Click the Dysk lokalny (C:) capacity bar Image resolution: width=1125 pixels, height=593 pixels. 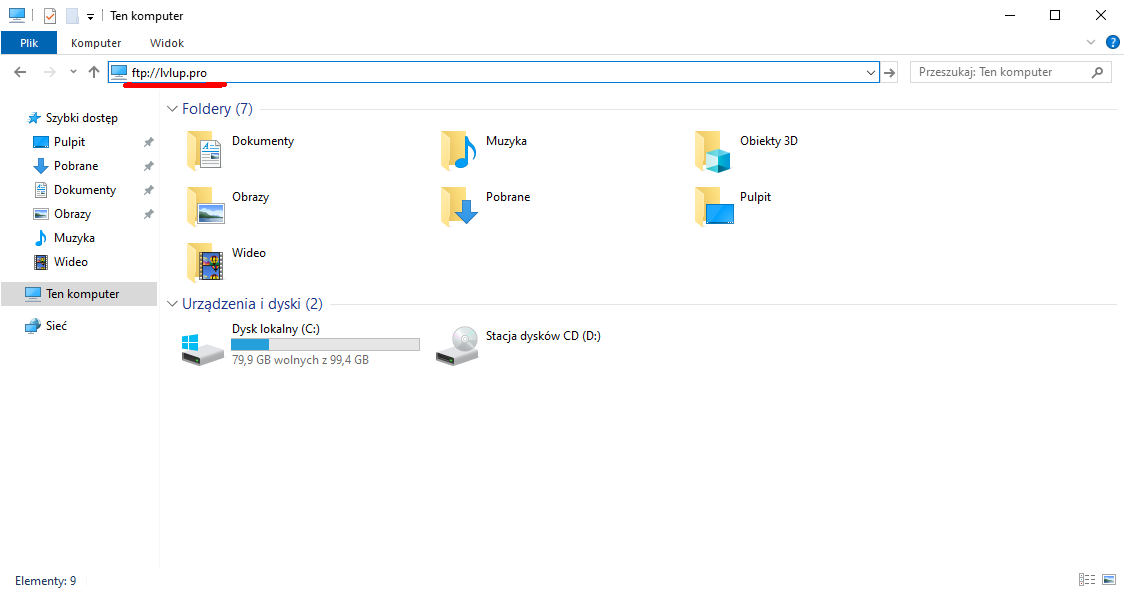(x=325, y=344)
